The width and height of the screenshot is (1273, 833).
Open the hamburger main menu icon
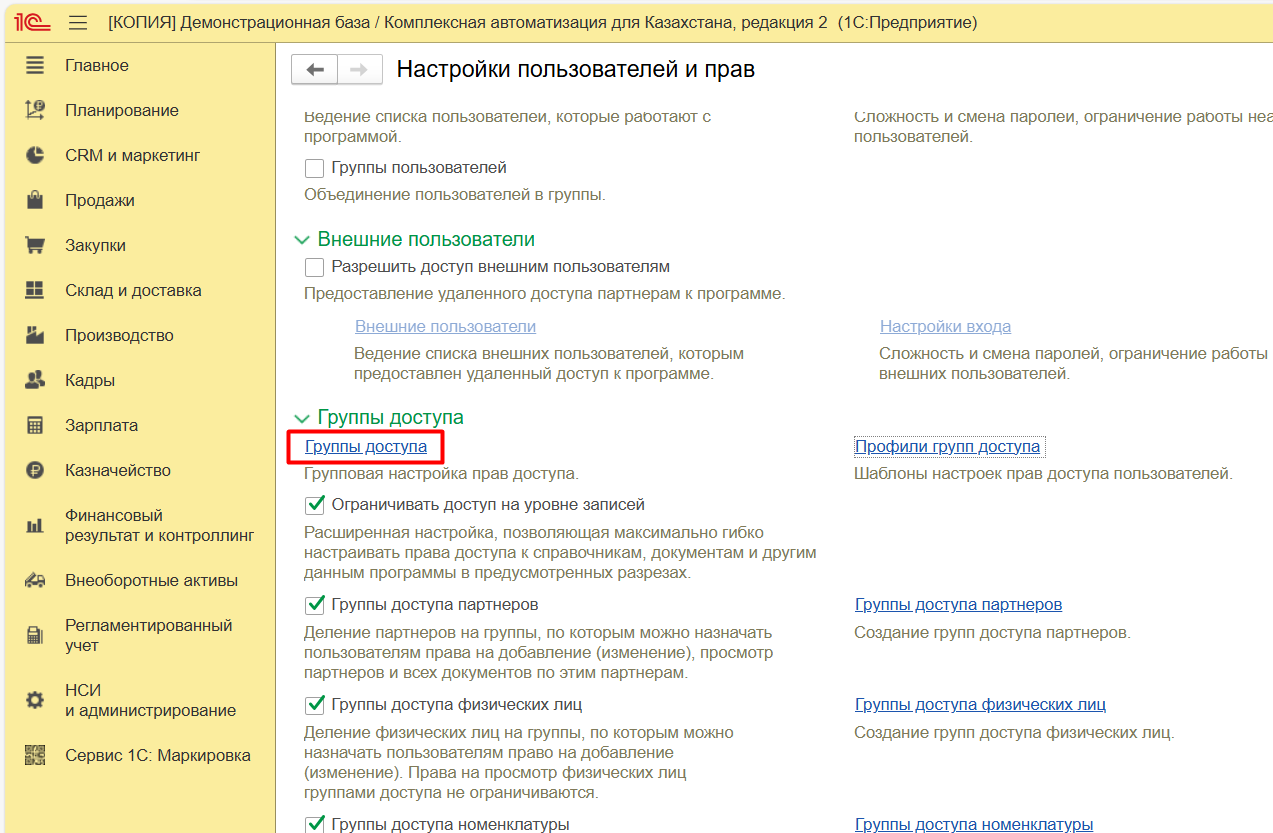tap(78, 22)
